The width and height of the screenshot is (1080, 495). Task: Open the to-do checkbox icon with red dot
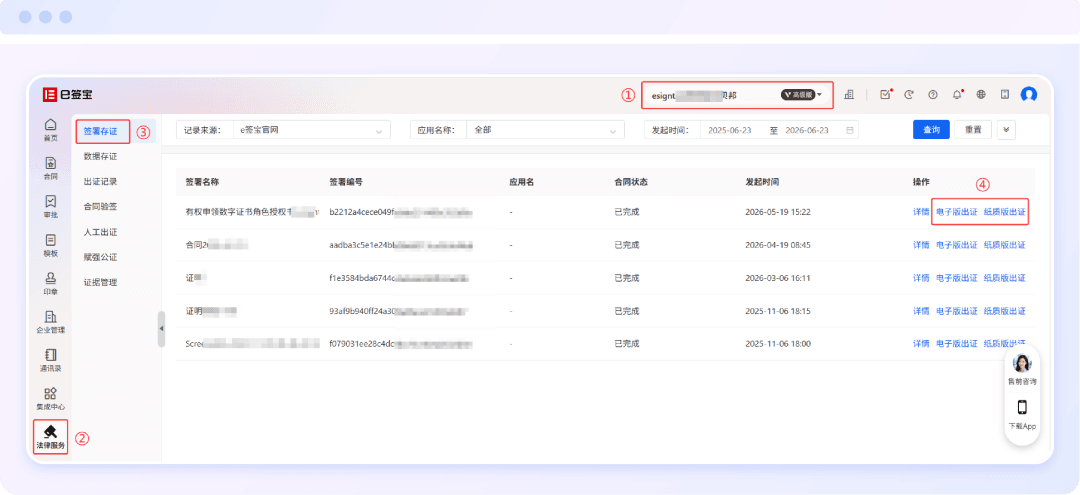click(x=886, y=95)
